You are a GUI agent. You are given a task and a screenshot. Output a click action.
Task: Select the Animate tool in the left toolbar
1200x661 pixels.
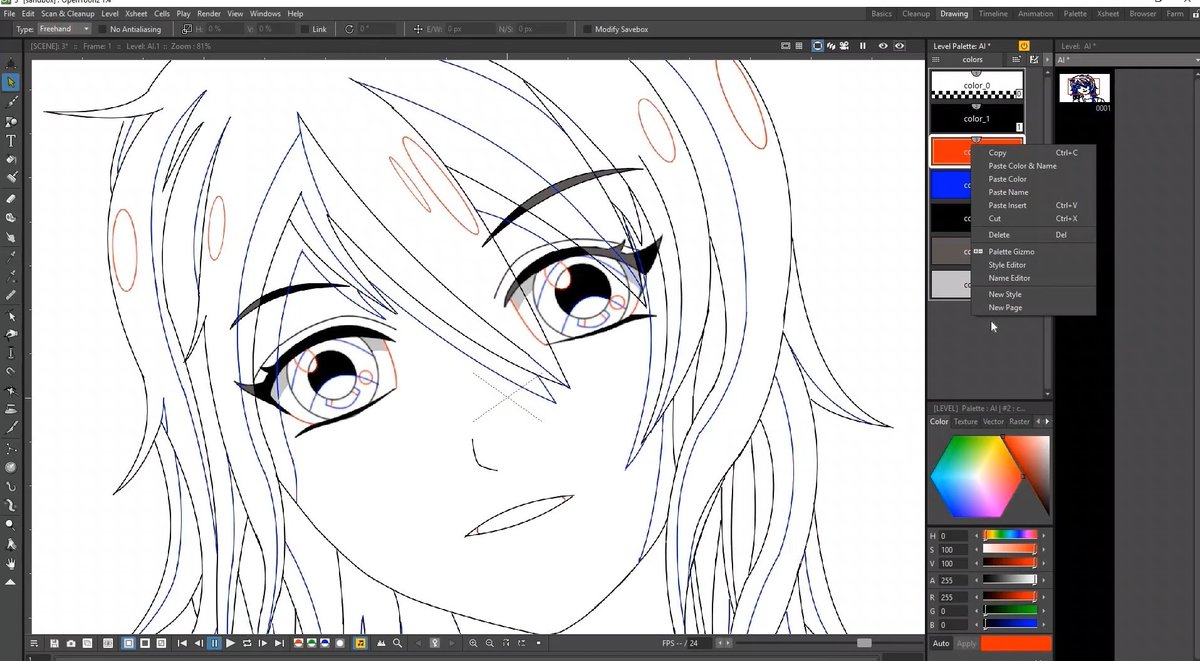point(11,63)
